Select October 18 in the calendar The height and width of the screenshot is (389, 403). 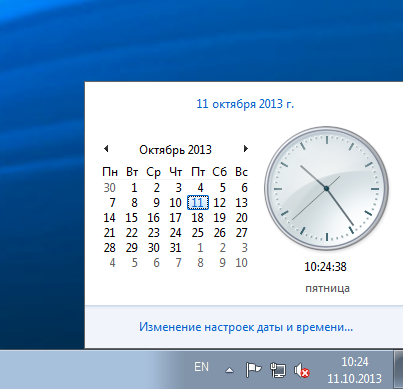(x=198, y=218)
